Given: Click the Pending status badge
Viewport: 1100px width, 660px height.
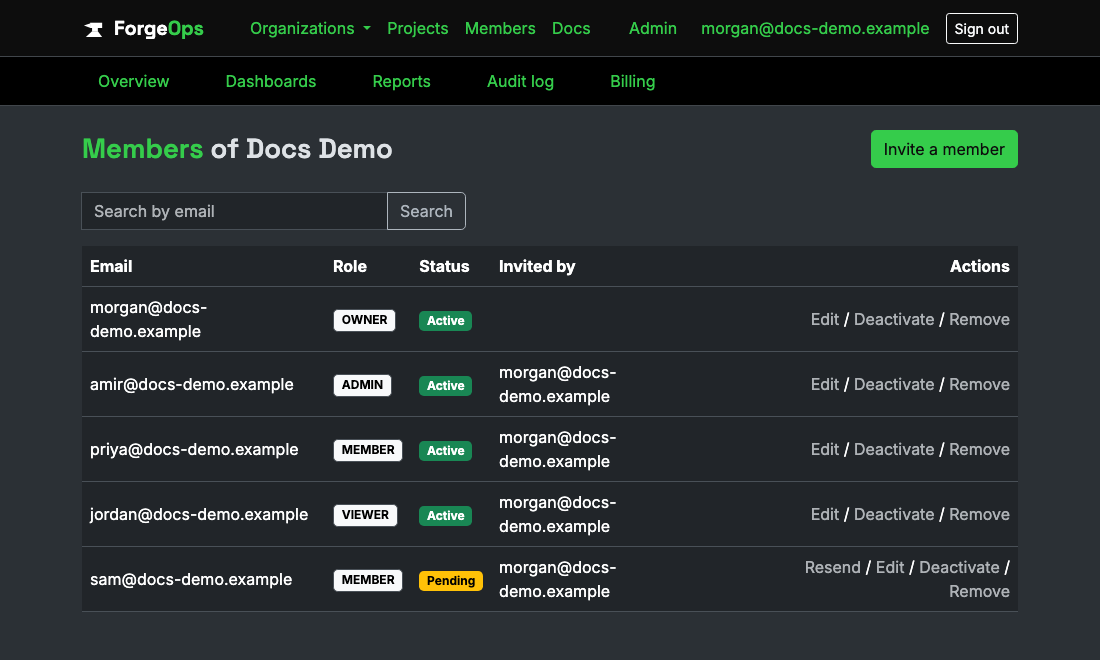Looking at the screenshot, I should [450, 581].
